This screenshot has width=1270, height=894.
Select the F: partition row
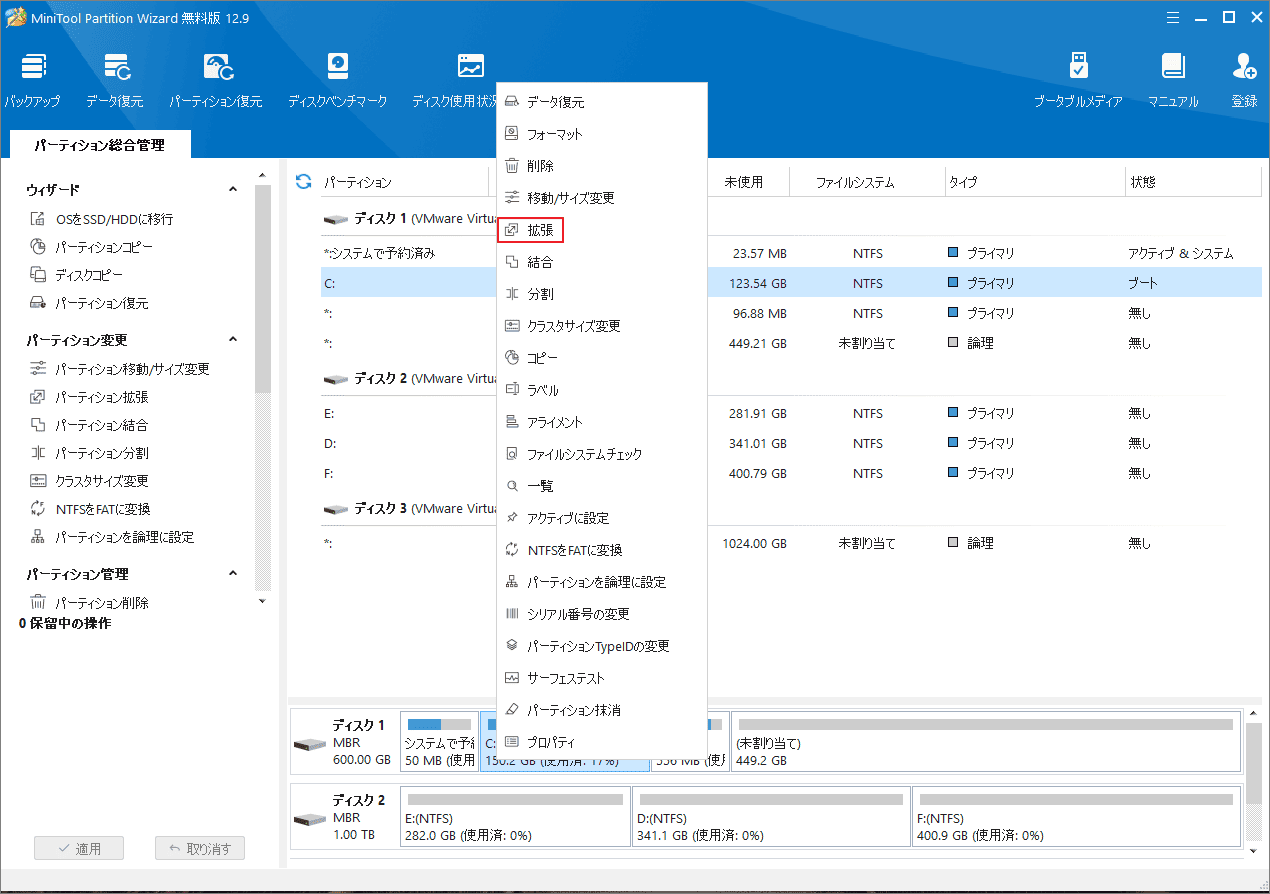point(791,473)
